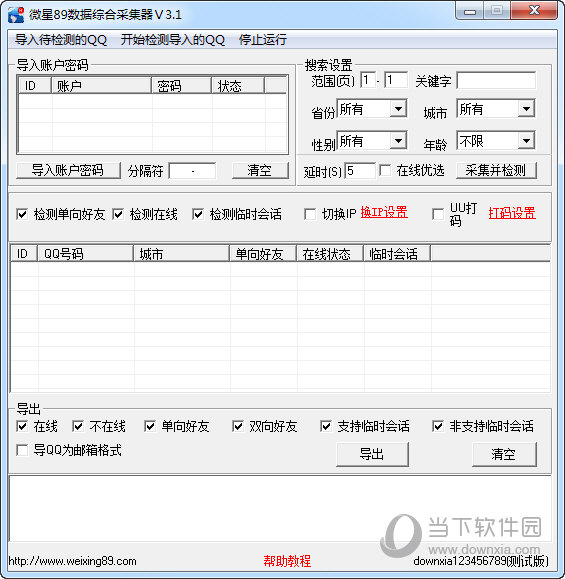This screenshot has height=579, width=565.
Task: Open the 导入待检测的QQ menu
Action: click(x=61, y=40)
